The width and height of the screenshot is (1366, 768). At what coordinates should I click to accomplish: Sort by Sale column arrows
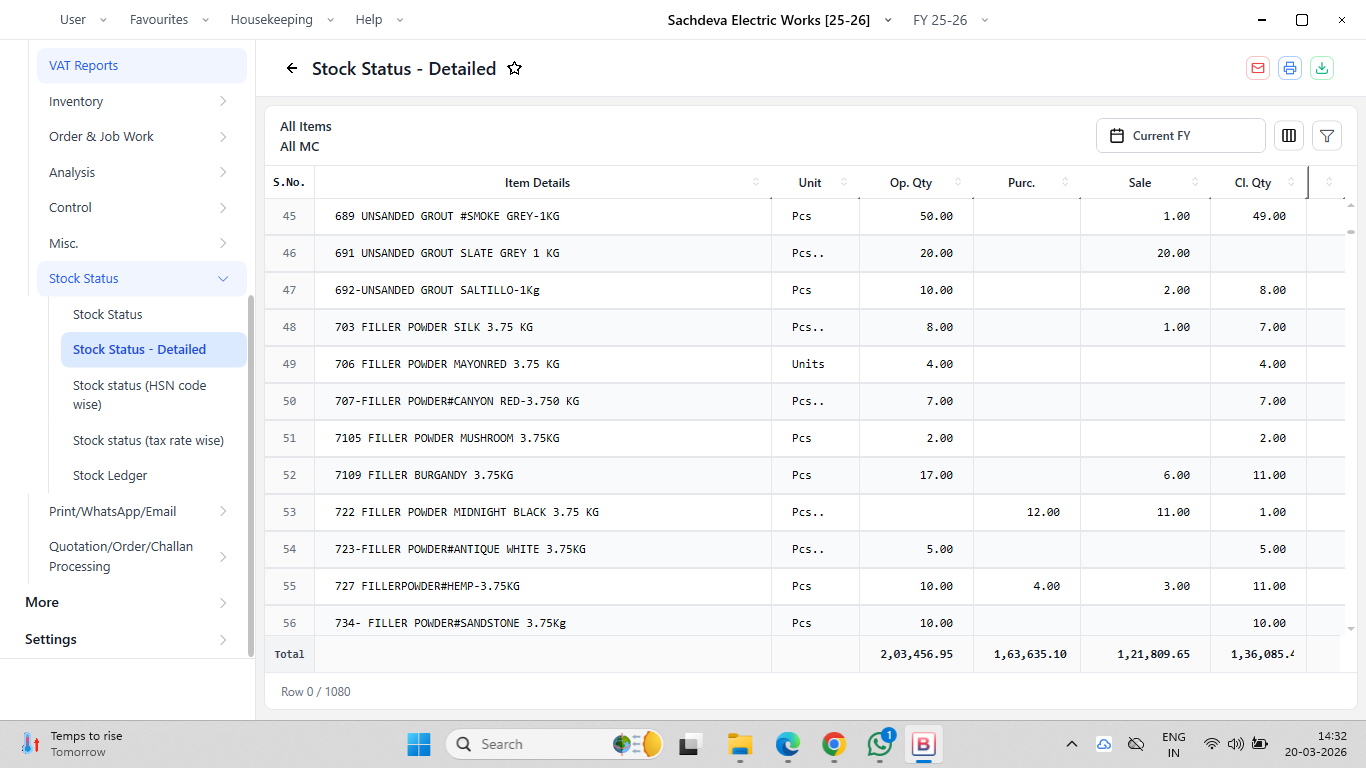pyautogui.click(x=1195, y=182)
